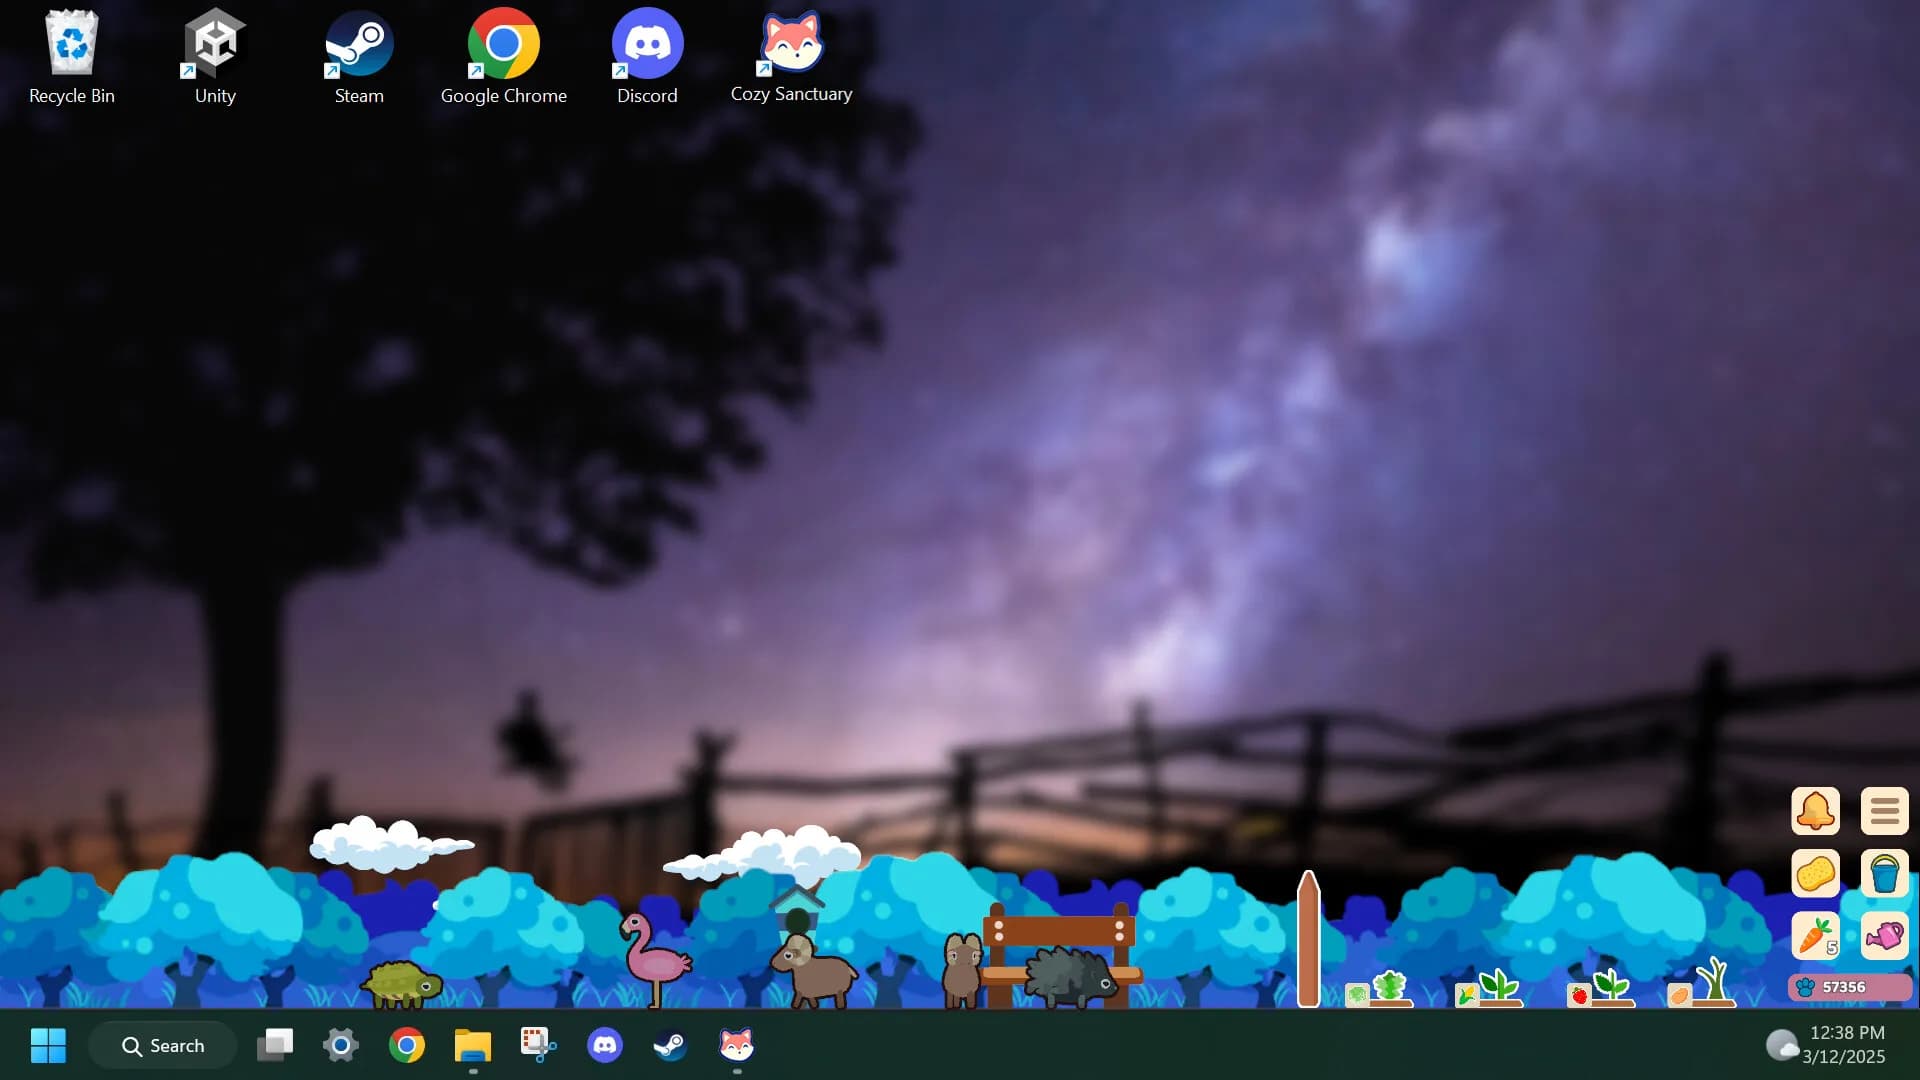The image size is (1920, 1080).
Task: Open Discord from the taskbar
Action: [604, 1046]
